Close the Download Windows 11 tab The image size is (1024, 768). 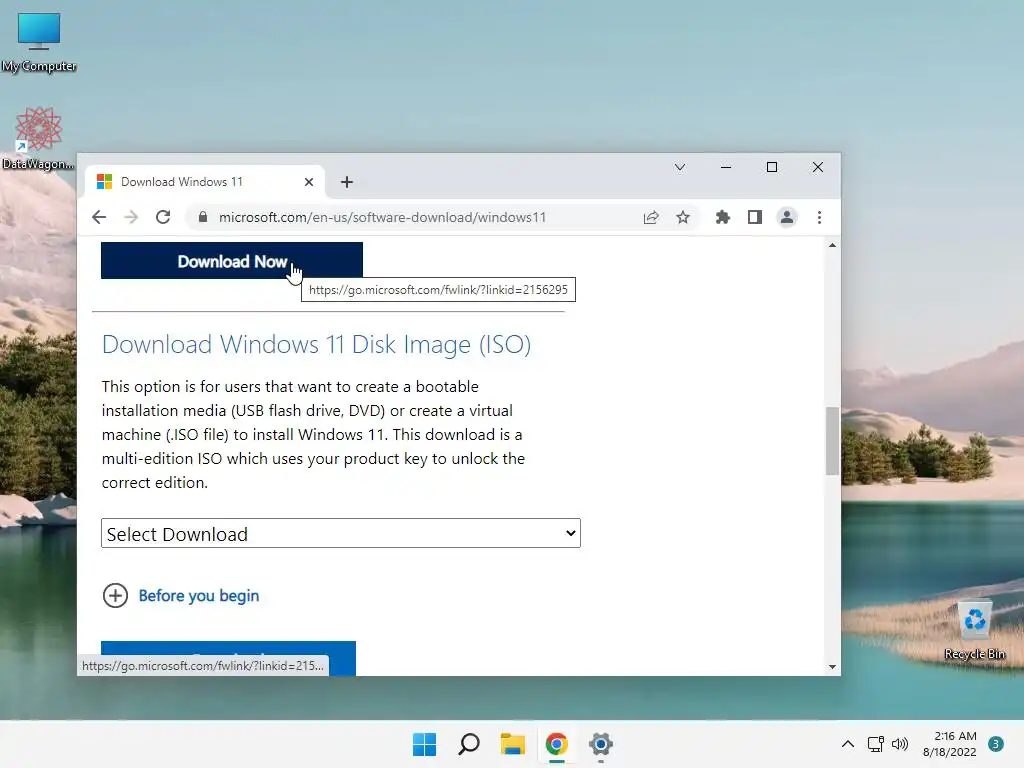click(309, 182)
